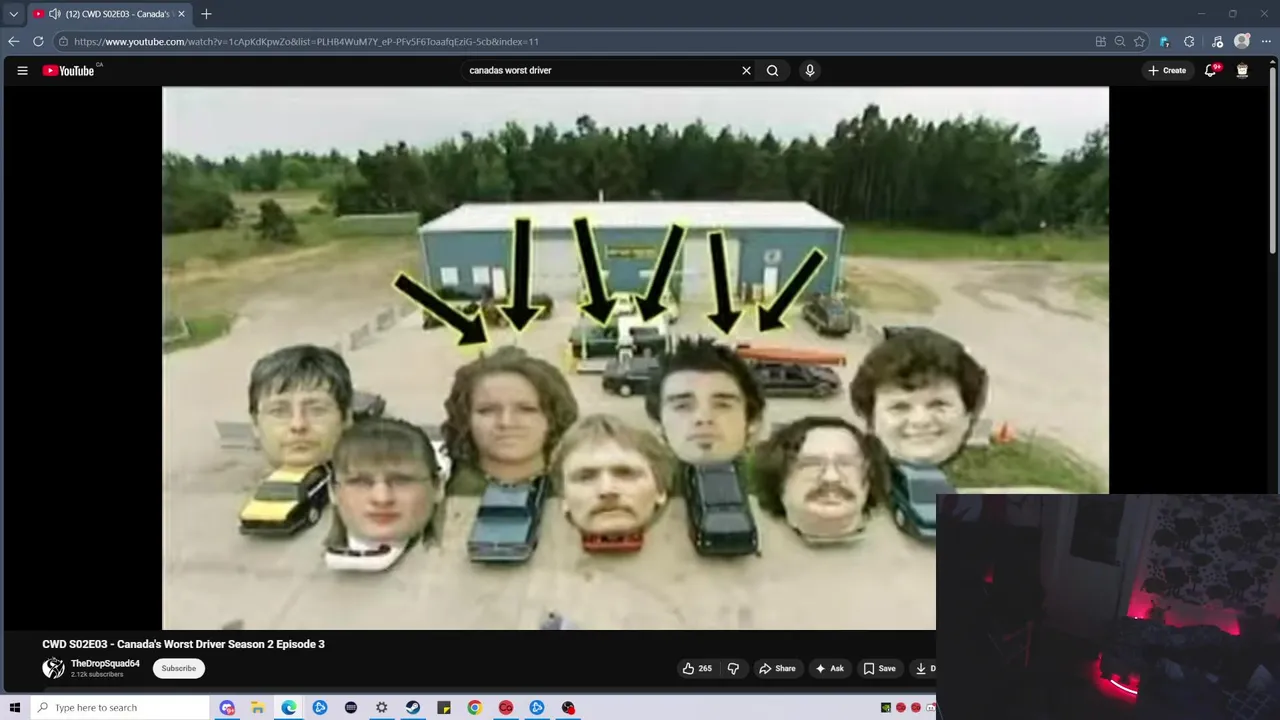Open the Create menu

pyautogui.click(x=1167, y=71)
